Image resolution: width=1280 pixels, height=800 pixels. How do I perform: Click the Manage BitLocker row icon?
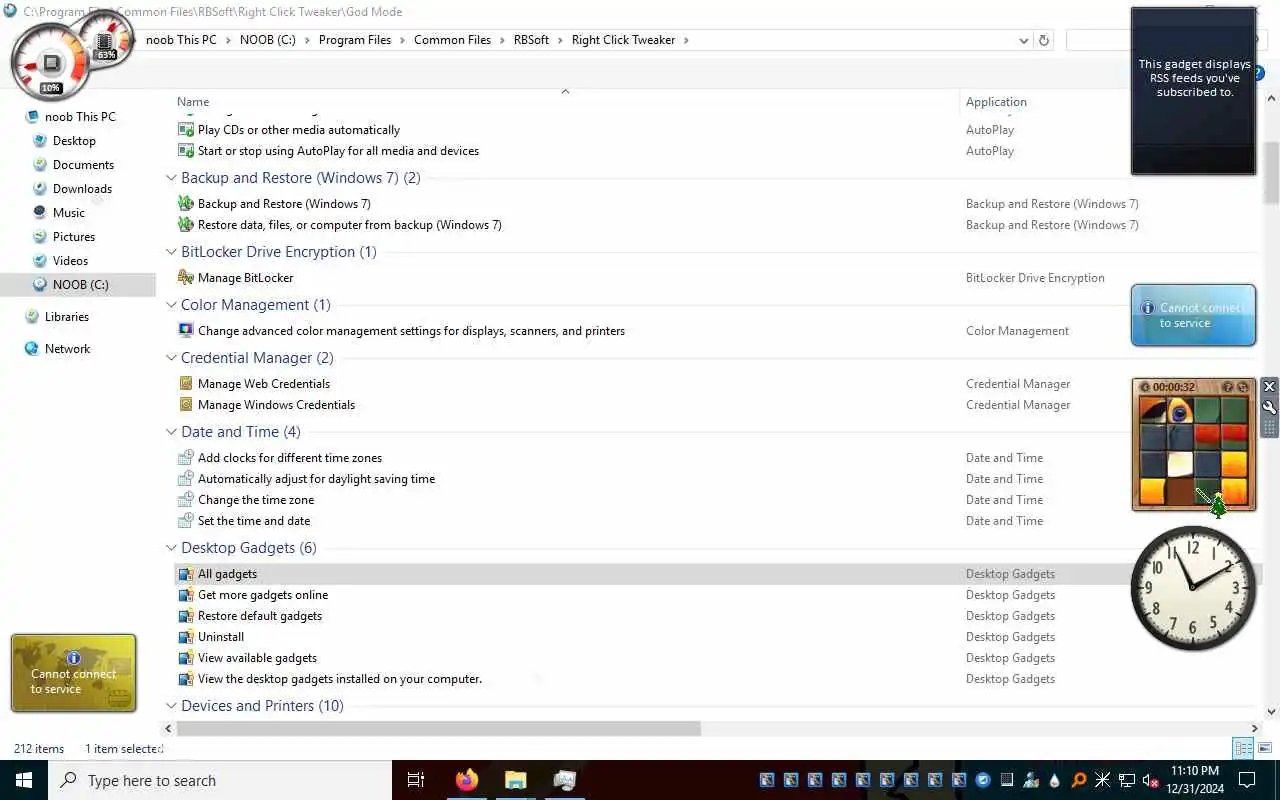tap(186, 278)
